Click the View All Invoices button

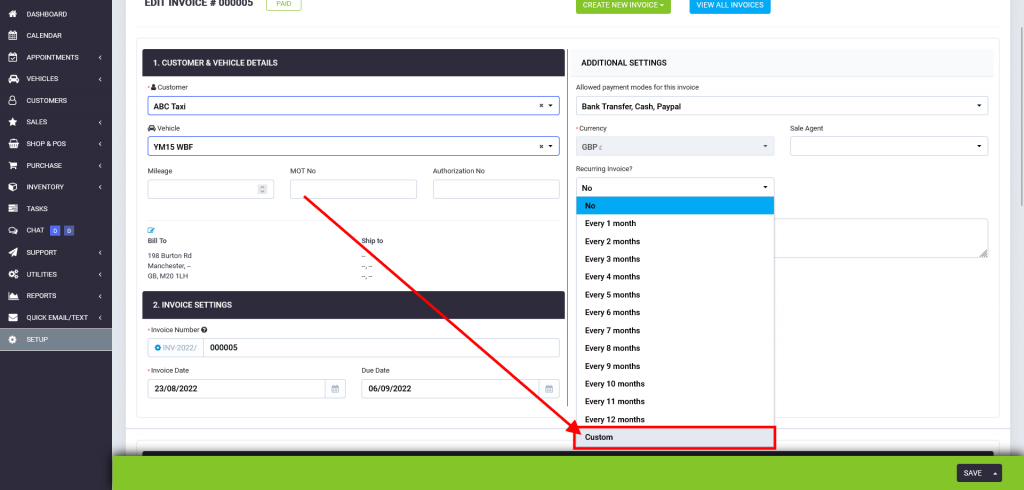(729, 6)
